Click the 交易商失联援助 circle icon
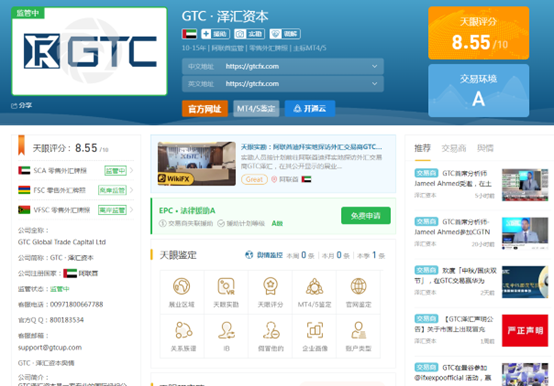 tap(163, 223)
